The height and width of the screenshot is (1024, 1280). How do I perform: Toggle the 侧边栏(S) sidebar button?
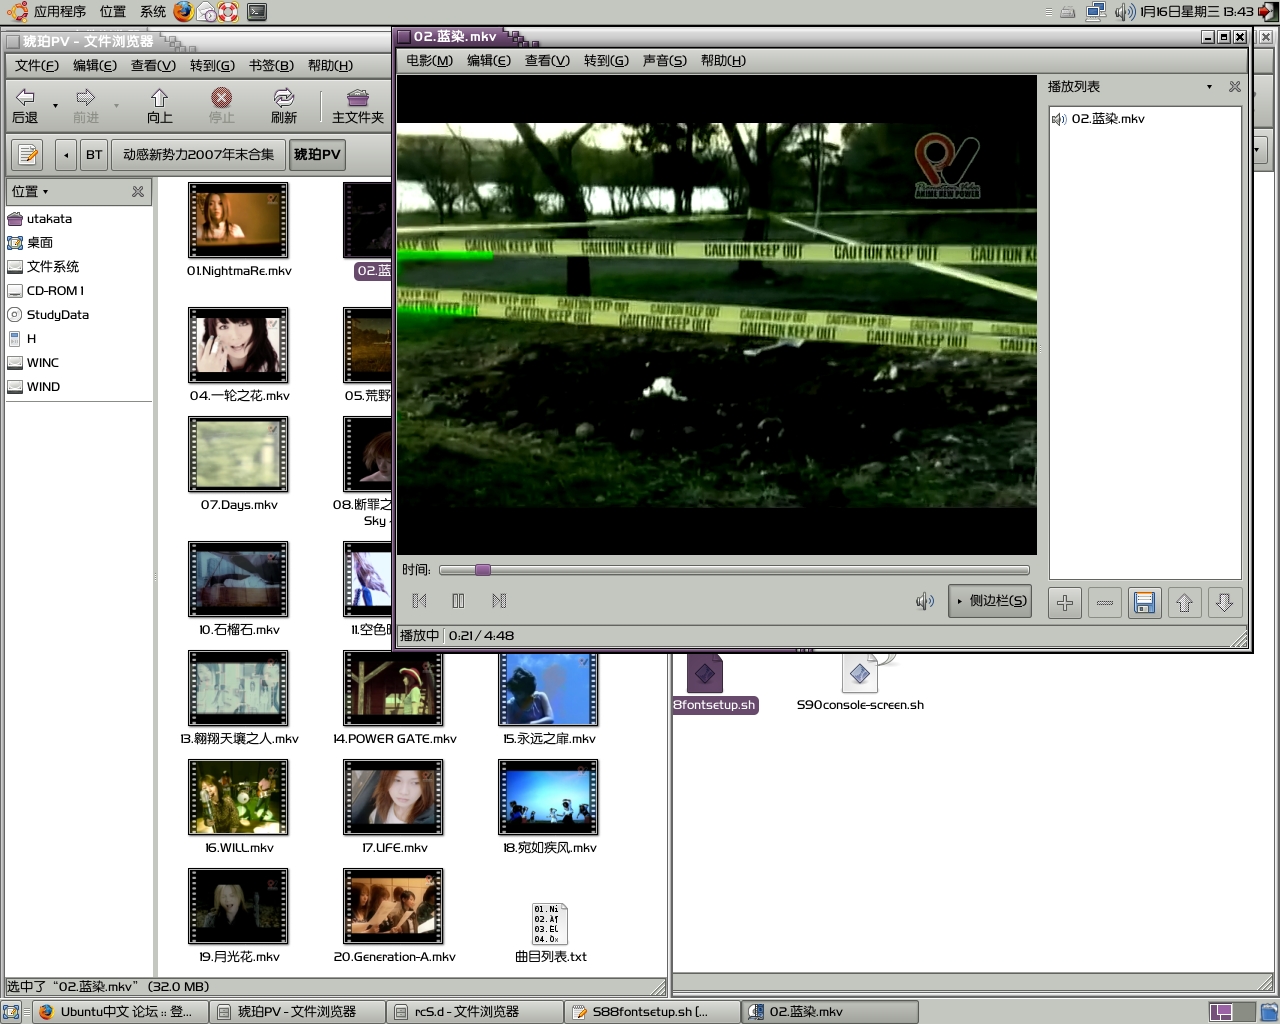[x=990, y=601]
